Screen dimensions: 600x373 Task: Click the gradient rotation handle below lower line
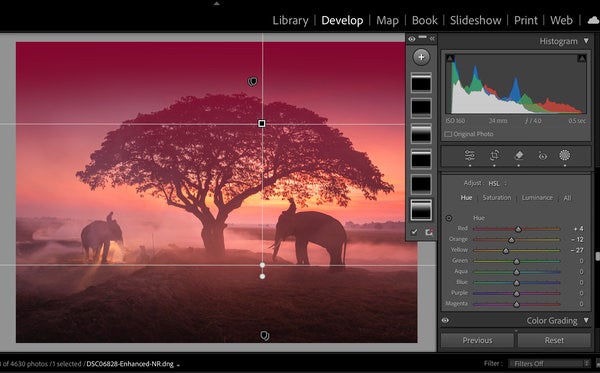click(x=262, y=276)
